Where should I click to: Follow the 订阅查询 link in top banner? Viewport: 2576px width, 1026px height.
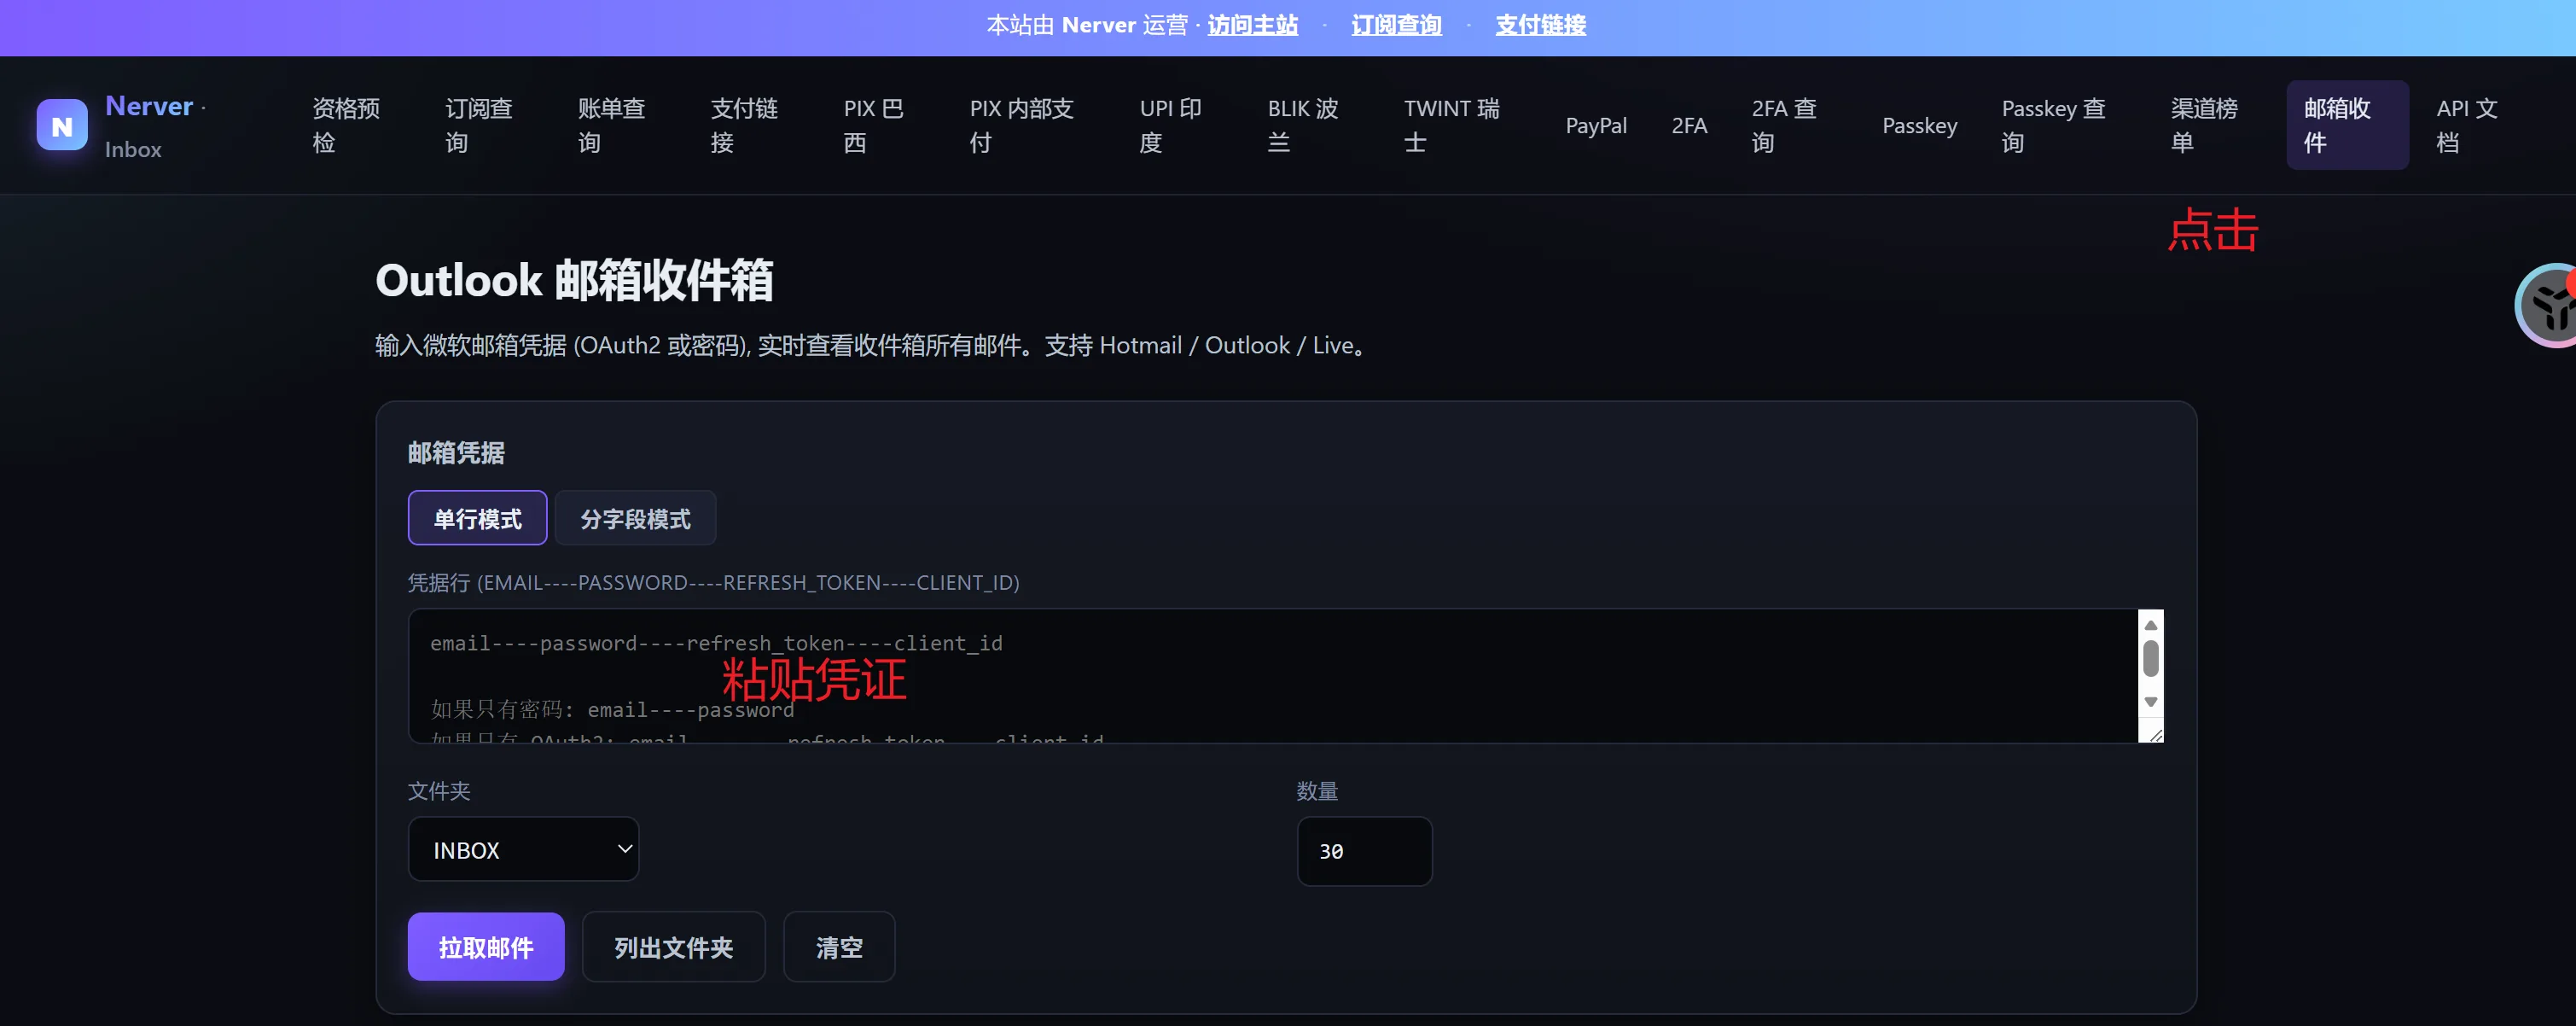pos(1396,25)
